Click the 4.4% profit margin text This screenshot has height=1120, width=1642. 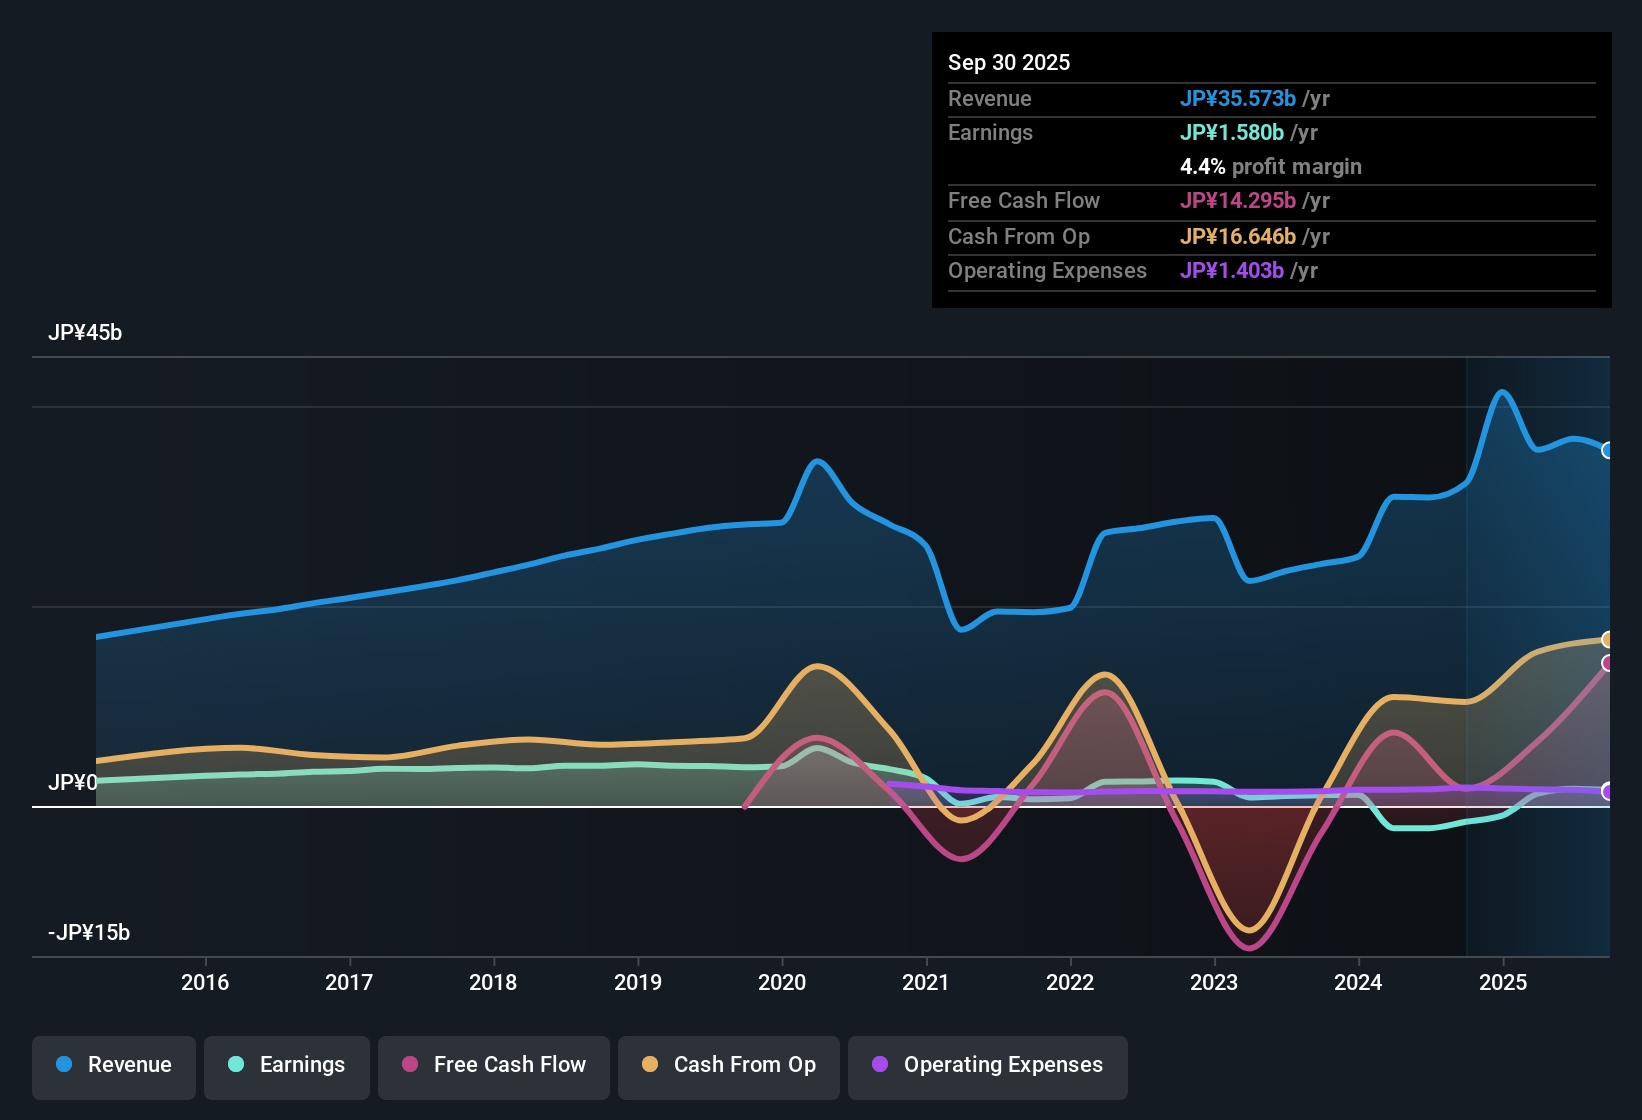click(x=1271, y=166)
